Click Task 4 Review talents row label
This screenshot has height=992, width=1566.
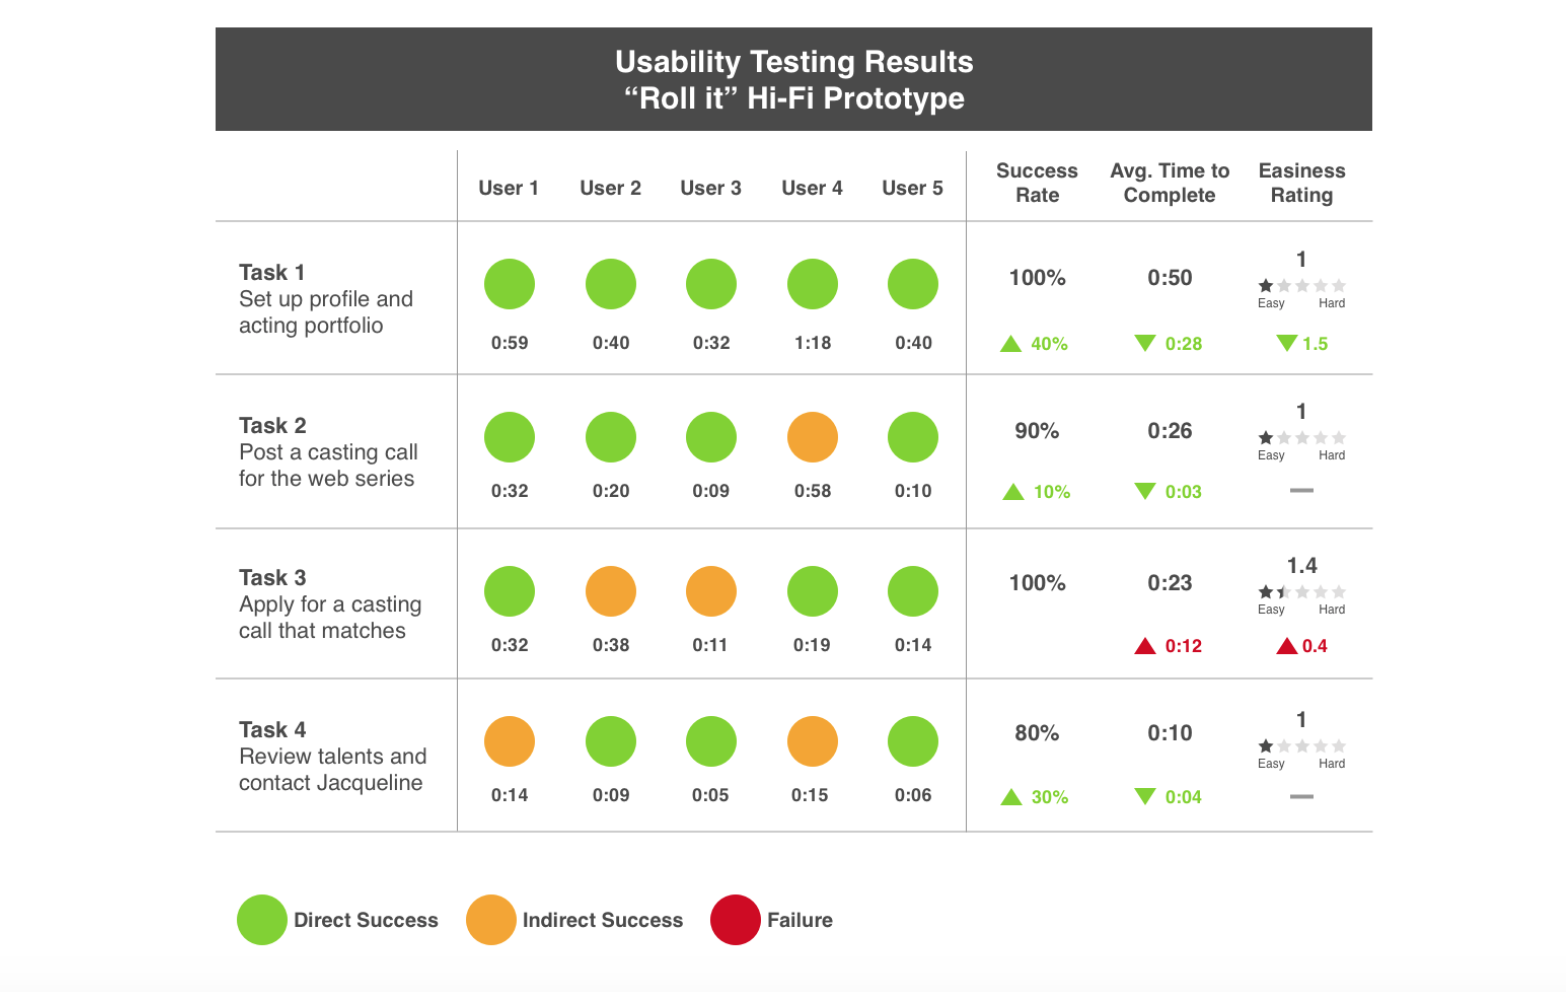click(x=332, y=756)
